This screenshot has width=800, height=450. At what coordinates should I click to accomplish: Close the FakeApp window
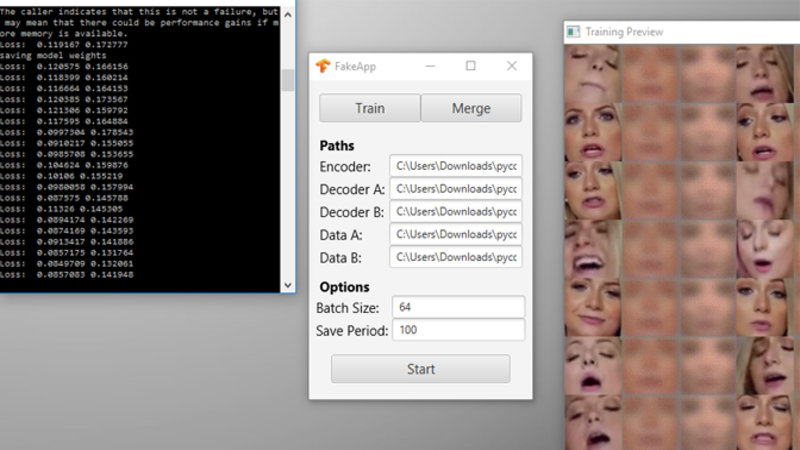(511, 66)
